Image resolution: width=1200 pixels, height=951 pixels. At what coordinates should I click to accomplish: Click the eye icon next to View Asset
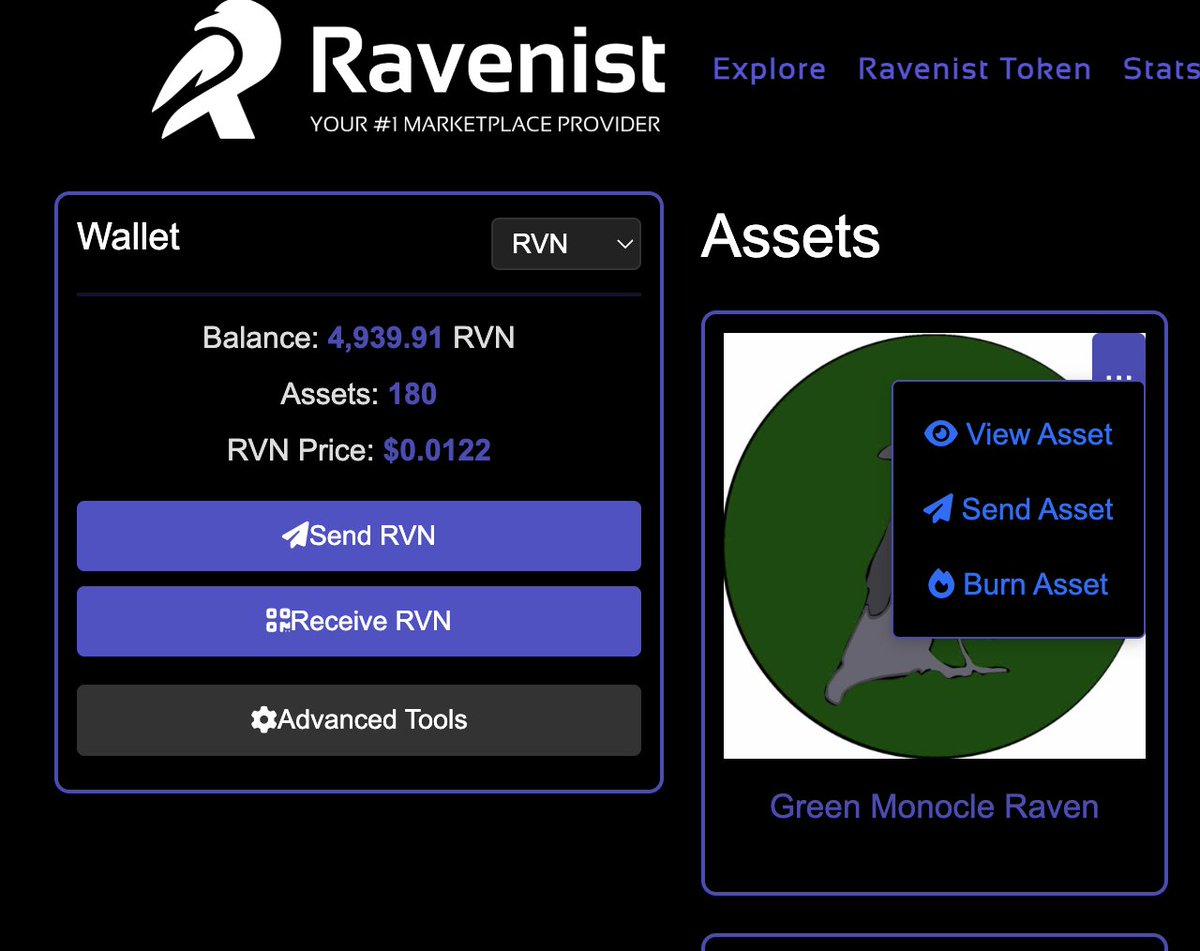tap(941, 434)
